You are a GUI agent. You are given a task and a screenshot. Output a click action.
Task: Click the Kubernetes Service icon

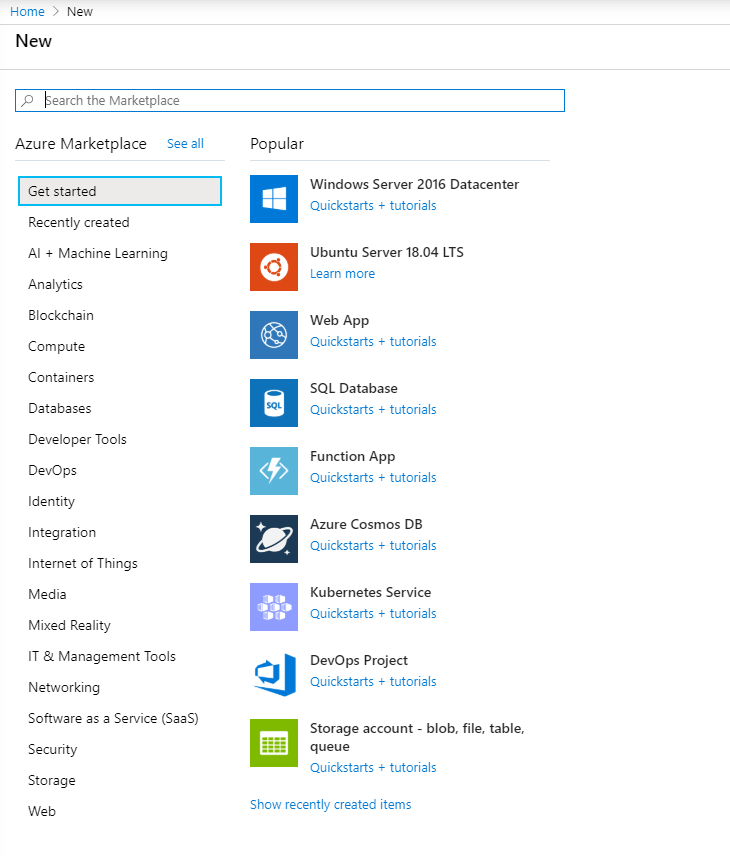[274, 607]
